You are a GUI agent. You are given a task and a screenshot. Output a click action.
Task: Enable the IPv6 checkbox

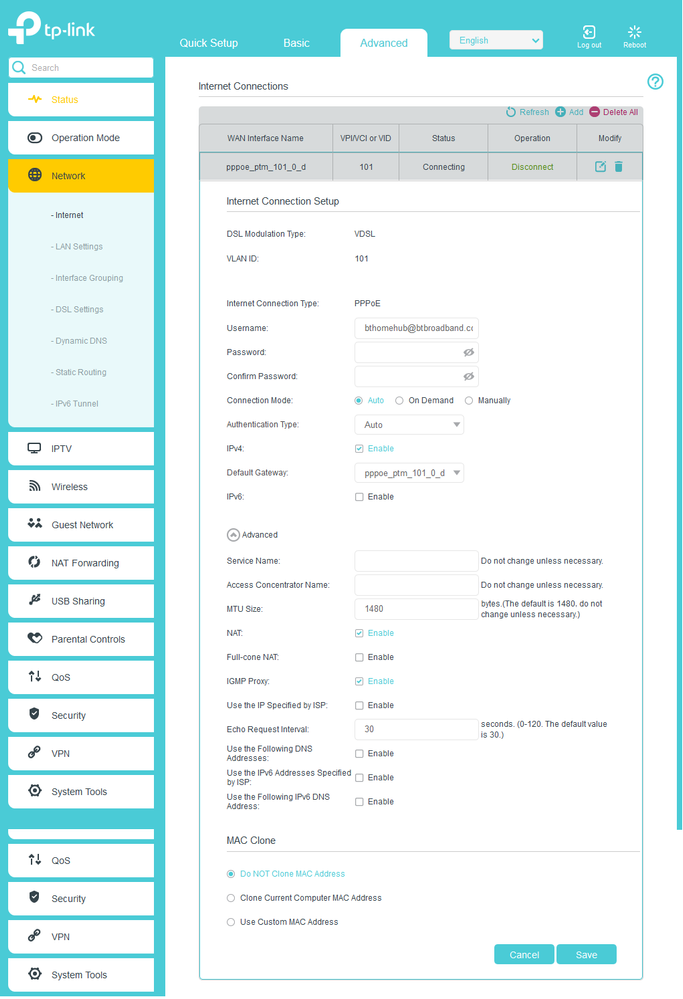[360, 497]
